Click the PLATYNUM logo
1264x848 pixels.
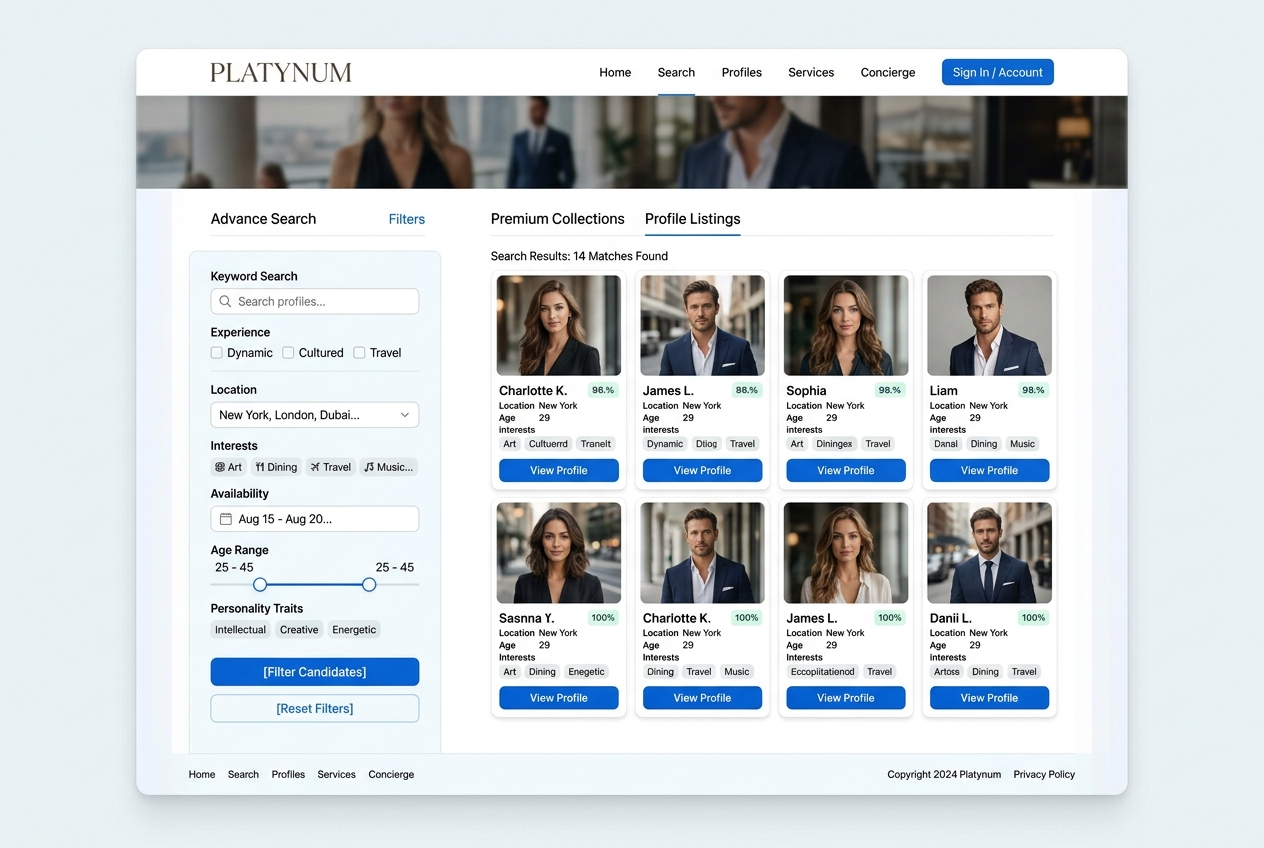(281, 73)
